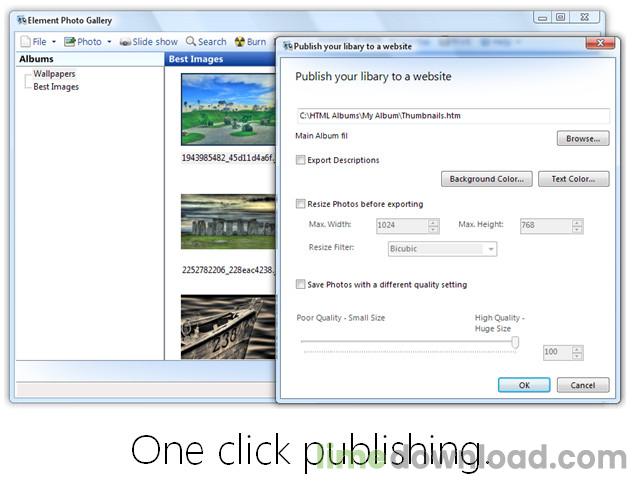The image size is (634, 488).
Task: Decrease Max. Width with down arrow
Action: pyautogui.click(x=433, y=230)
